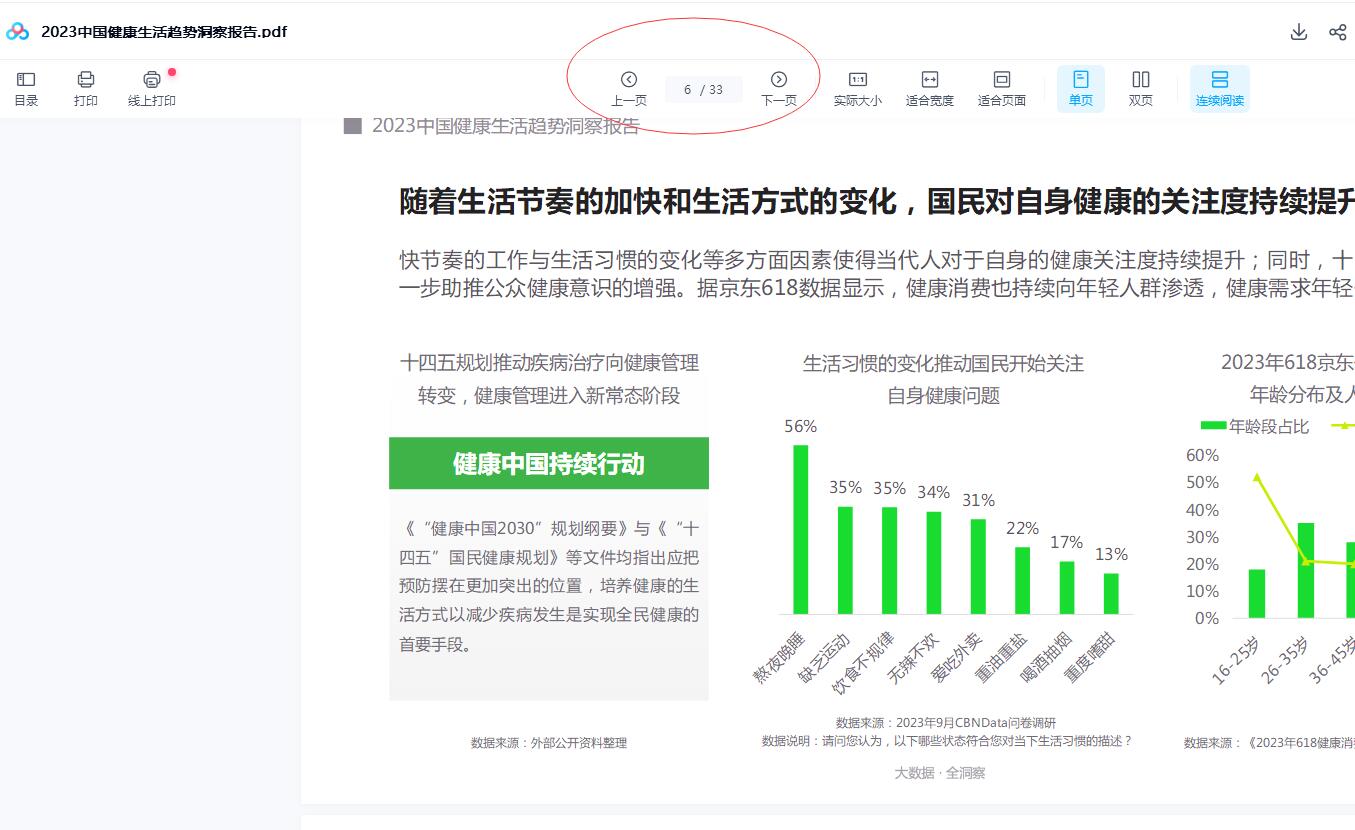Enable 单页 single page mode
The width and height of the screenshot is (1355, 830).
(x=1080, y=87)
